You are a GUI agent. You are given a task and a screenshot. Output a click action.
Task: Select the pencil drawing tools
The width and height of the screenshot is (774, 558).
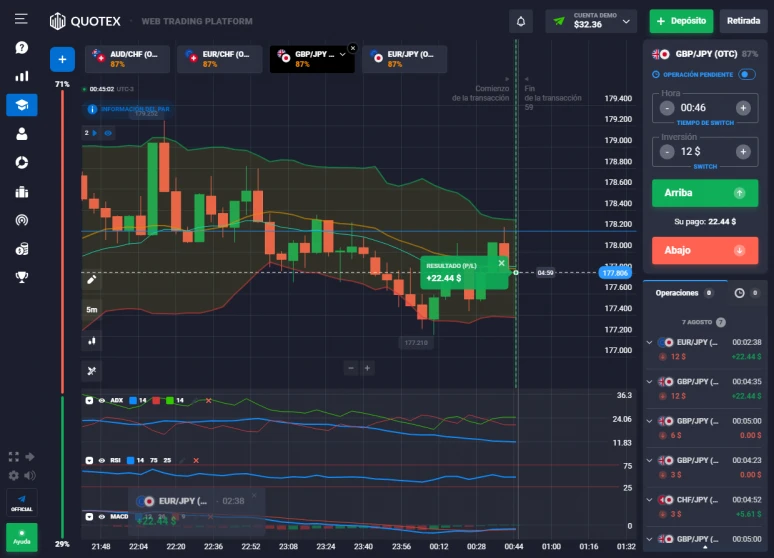click(91, 280)
